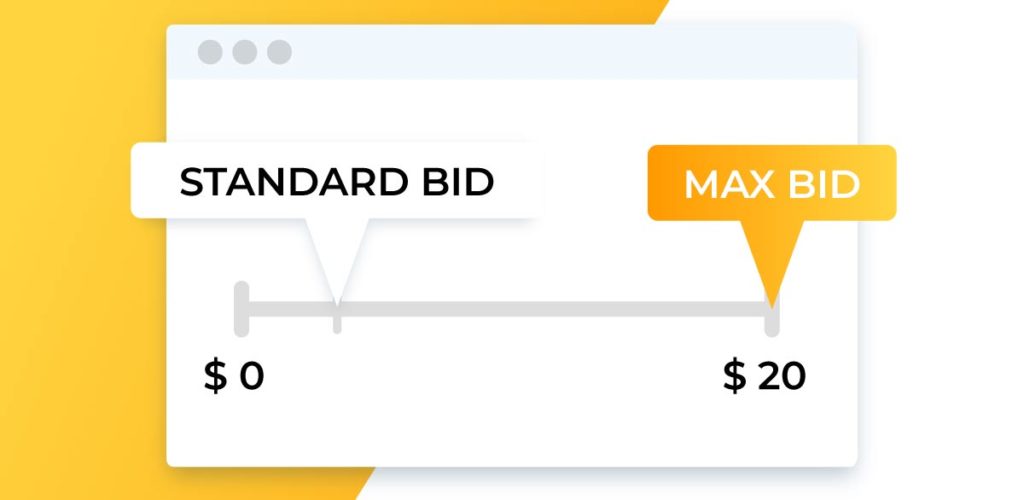Click slider track between standard and max bid
This screenshot has height=500, width=1024.
[x=552, y=309]
